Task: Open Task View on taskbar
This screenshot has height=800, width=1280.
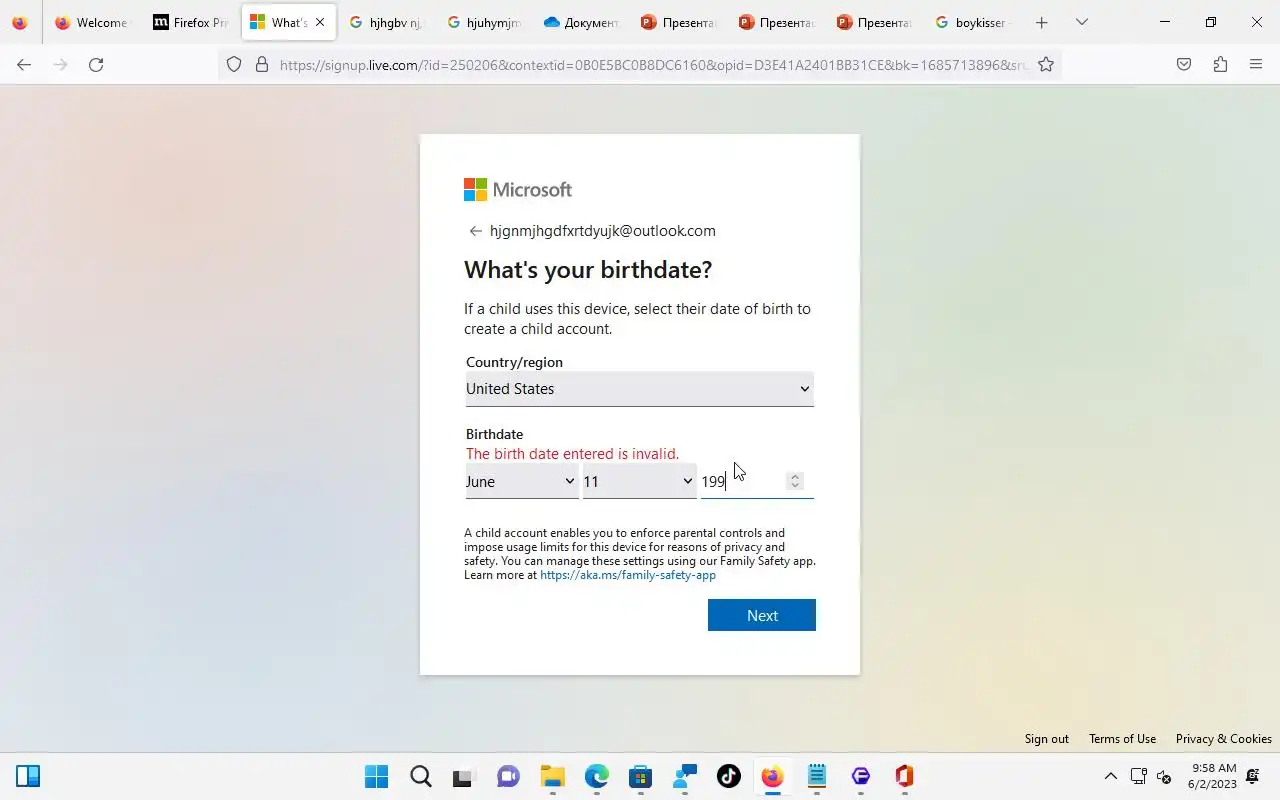Action: [463, 776]
